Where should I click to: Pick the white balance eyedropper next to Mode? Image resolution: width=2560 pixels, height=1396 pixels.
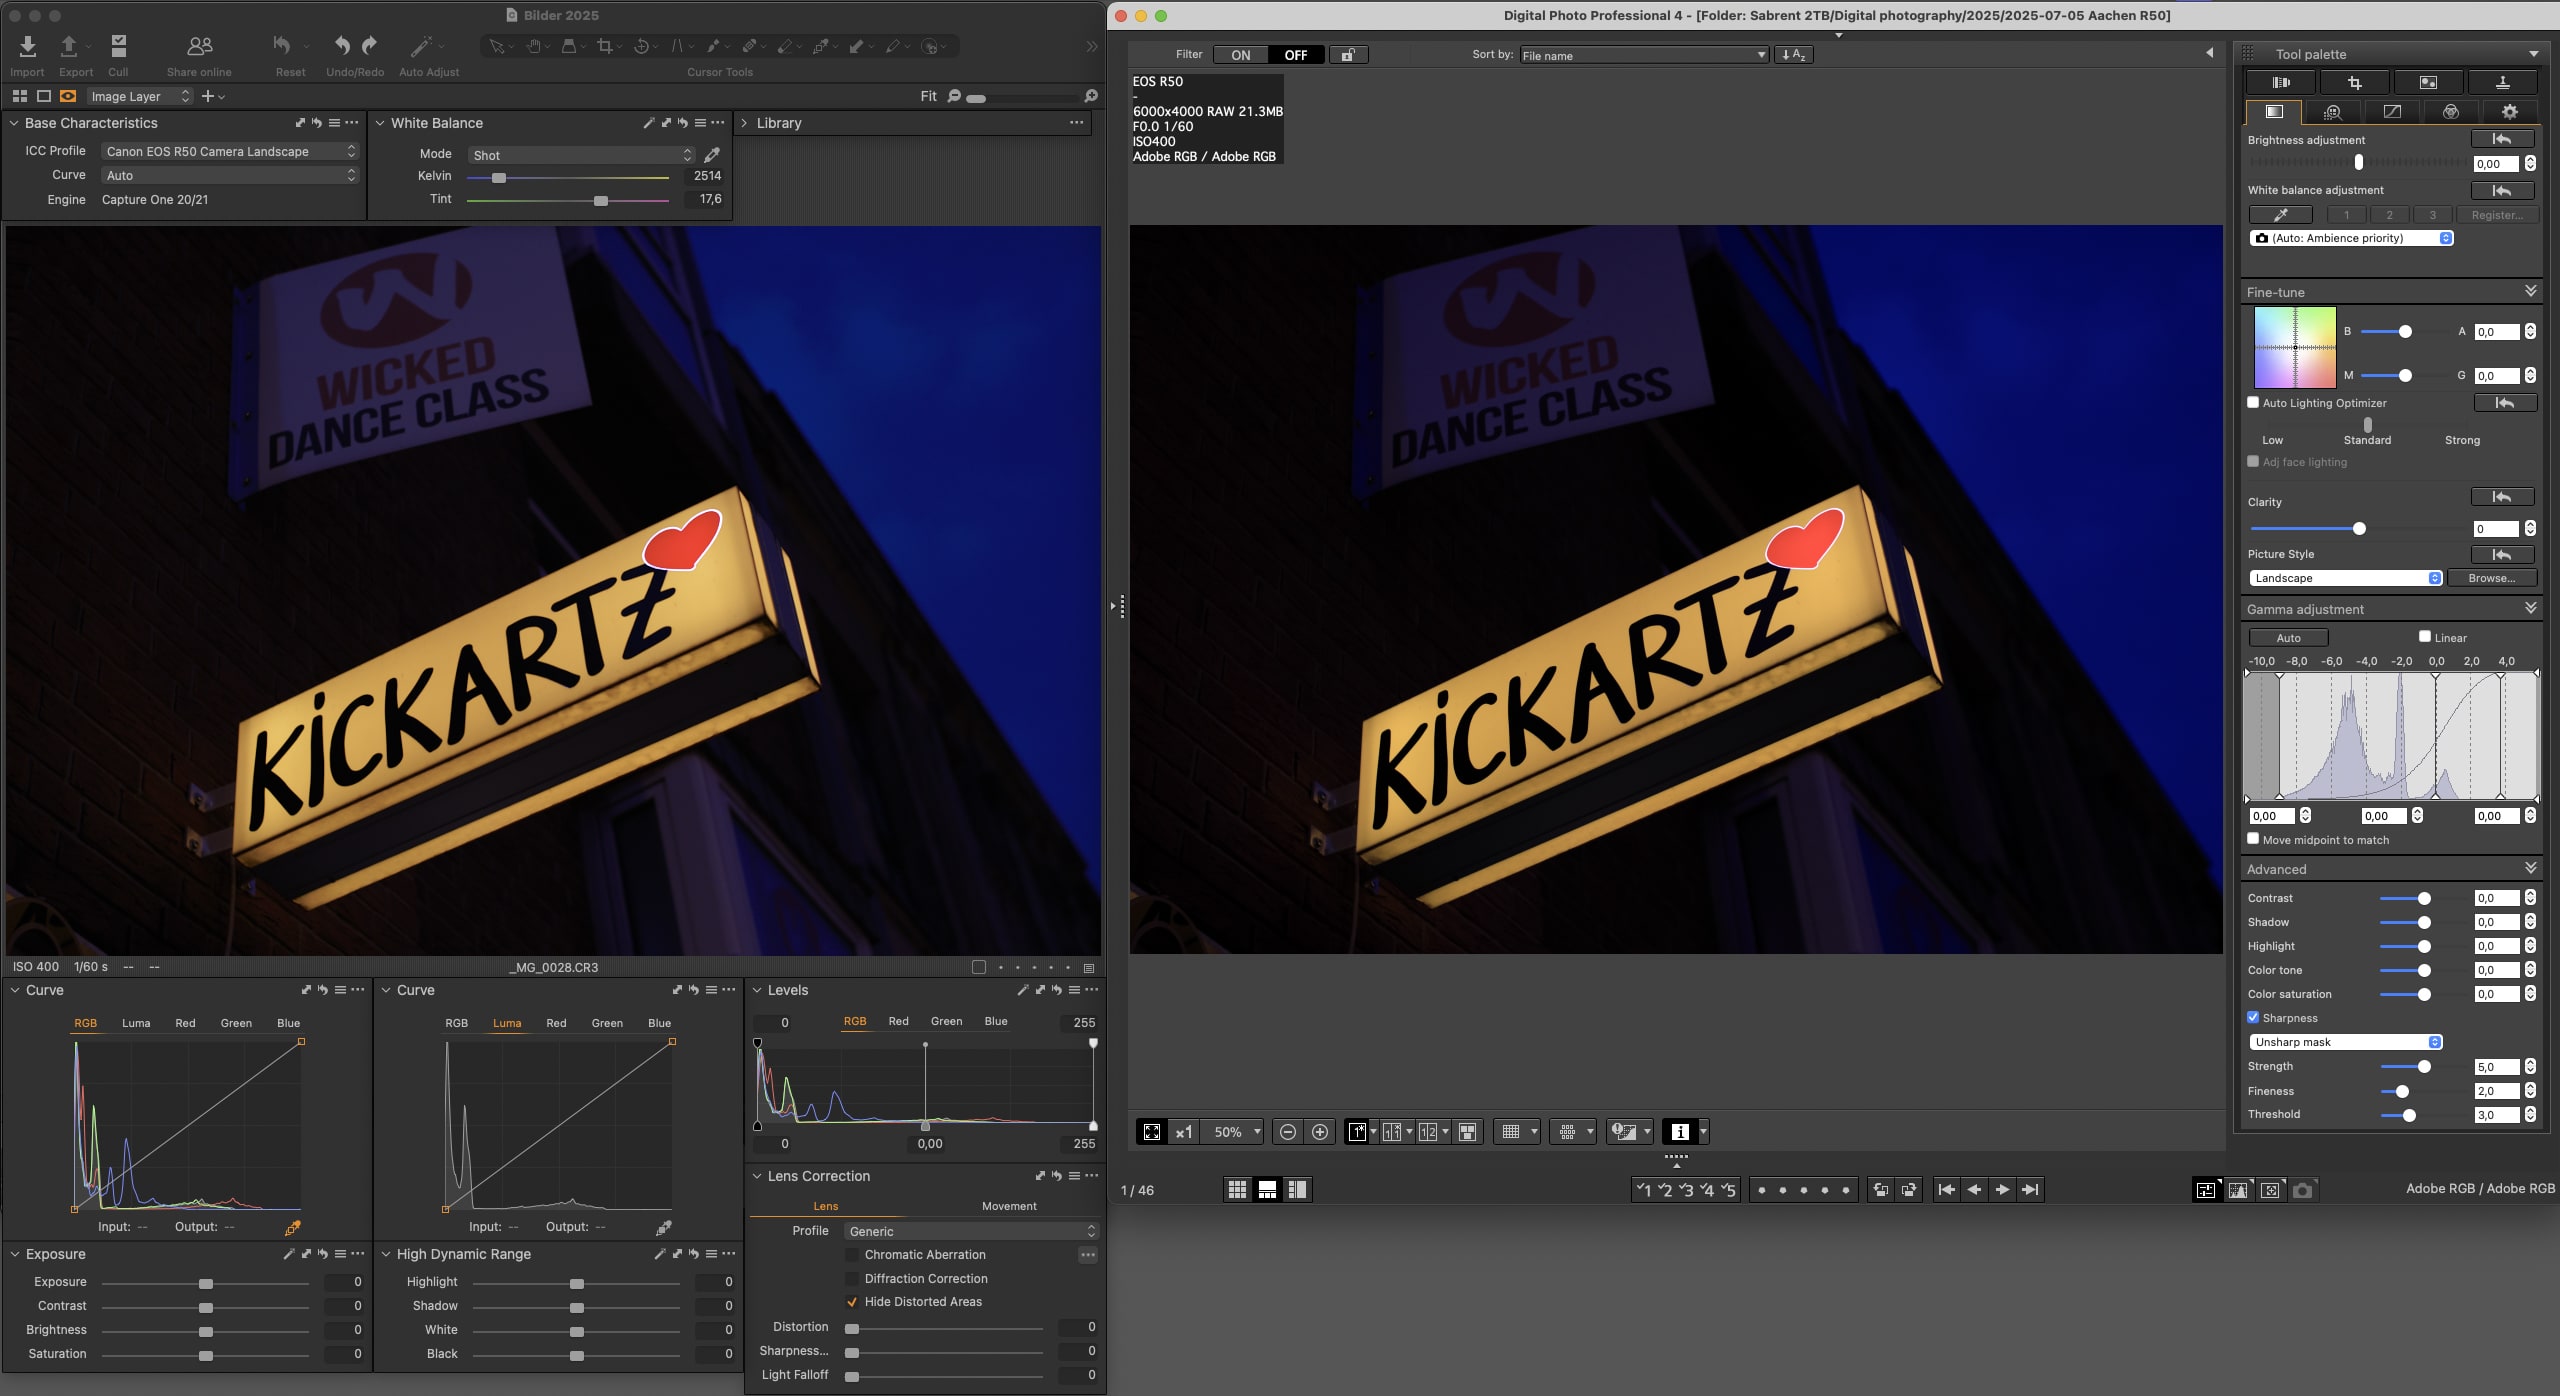pyautogui.click(x=712, y=155)
